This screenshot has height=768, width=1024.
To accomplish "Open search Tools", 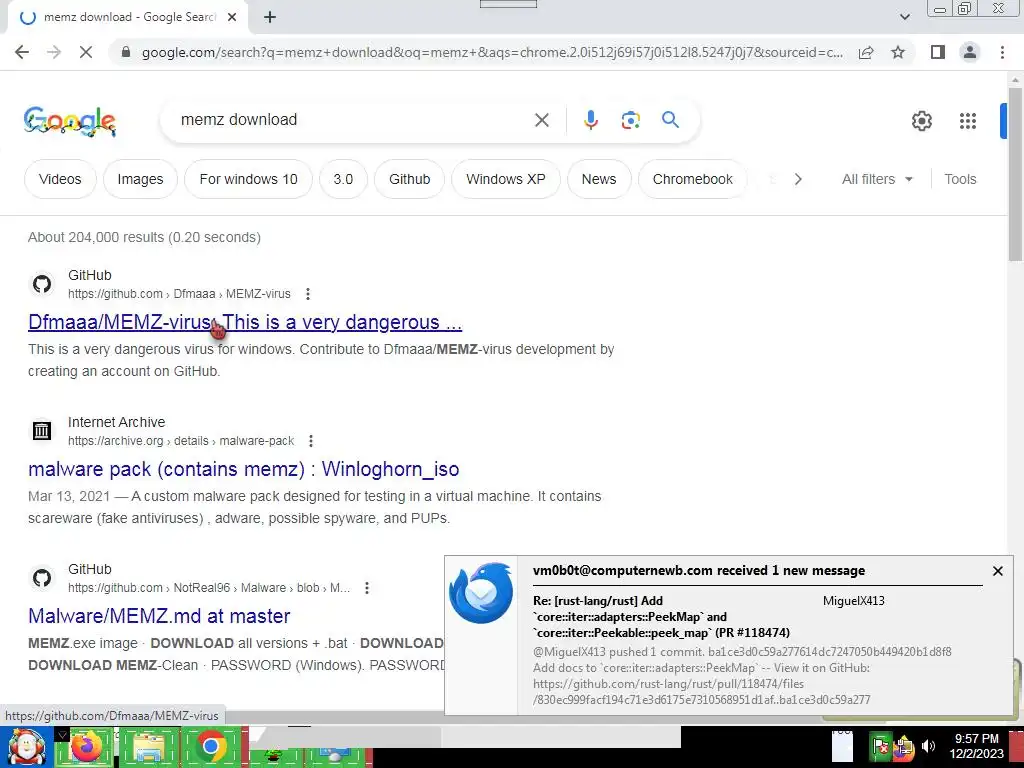I will [960, 179].
